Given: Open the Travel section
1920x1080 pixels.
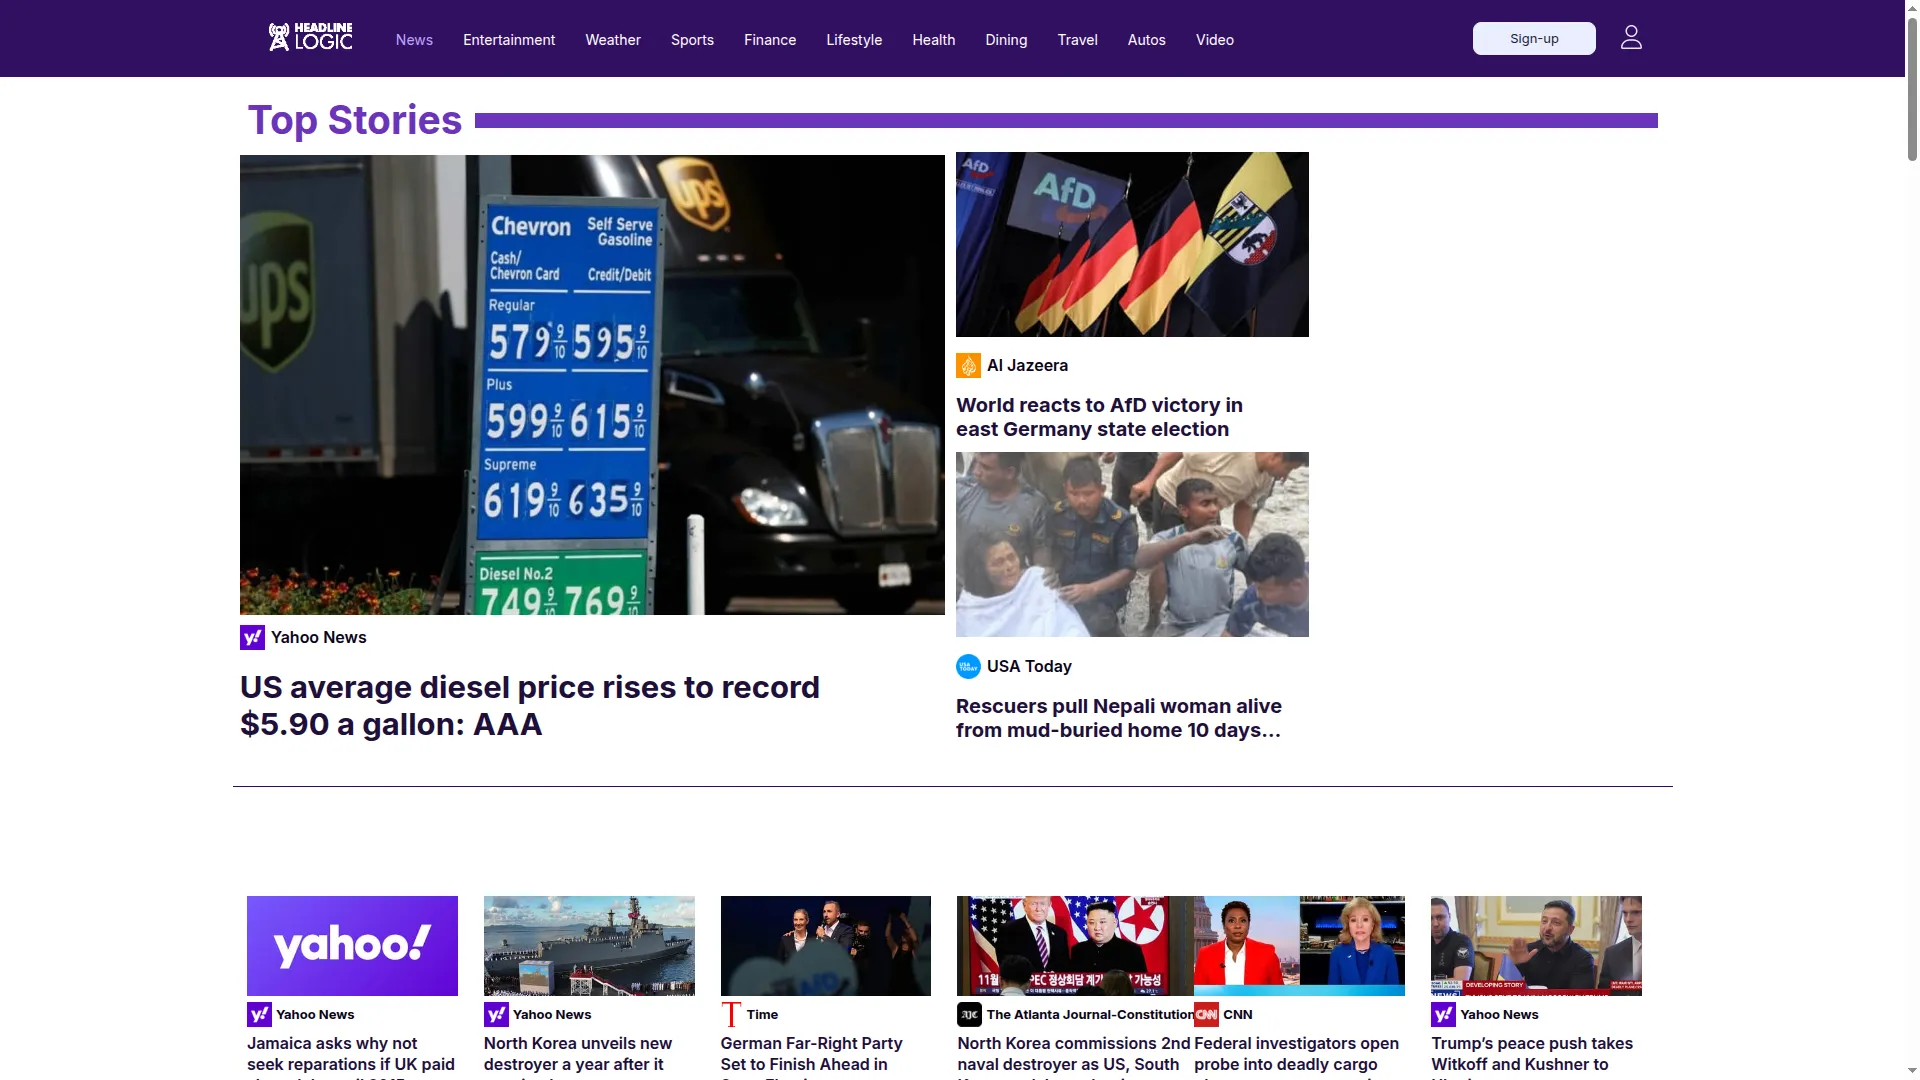Looking at the screenshot, I should (x=1078, y=40).
